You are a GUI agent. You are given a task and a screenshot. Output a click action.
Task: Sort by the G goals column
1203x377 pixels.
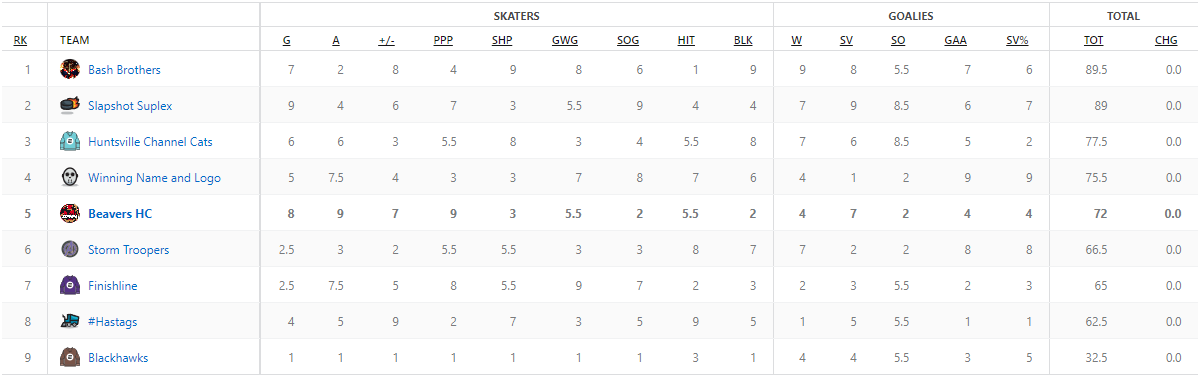coord(287,41)
